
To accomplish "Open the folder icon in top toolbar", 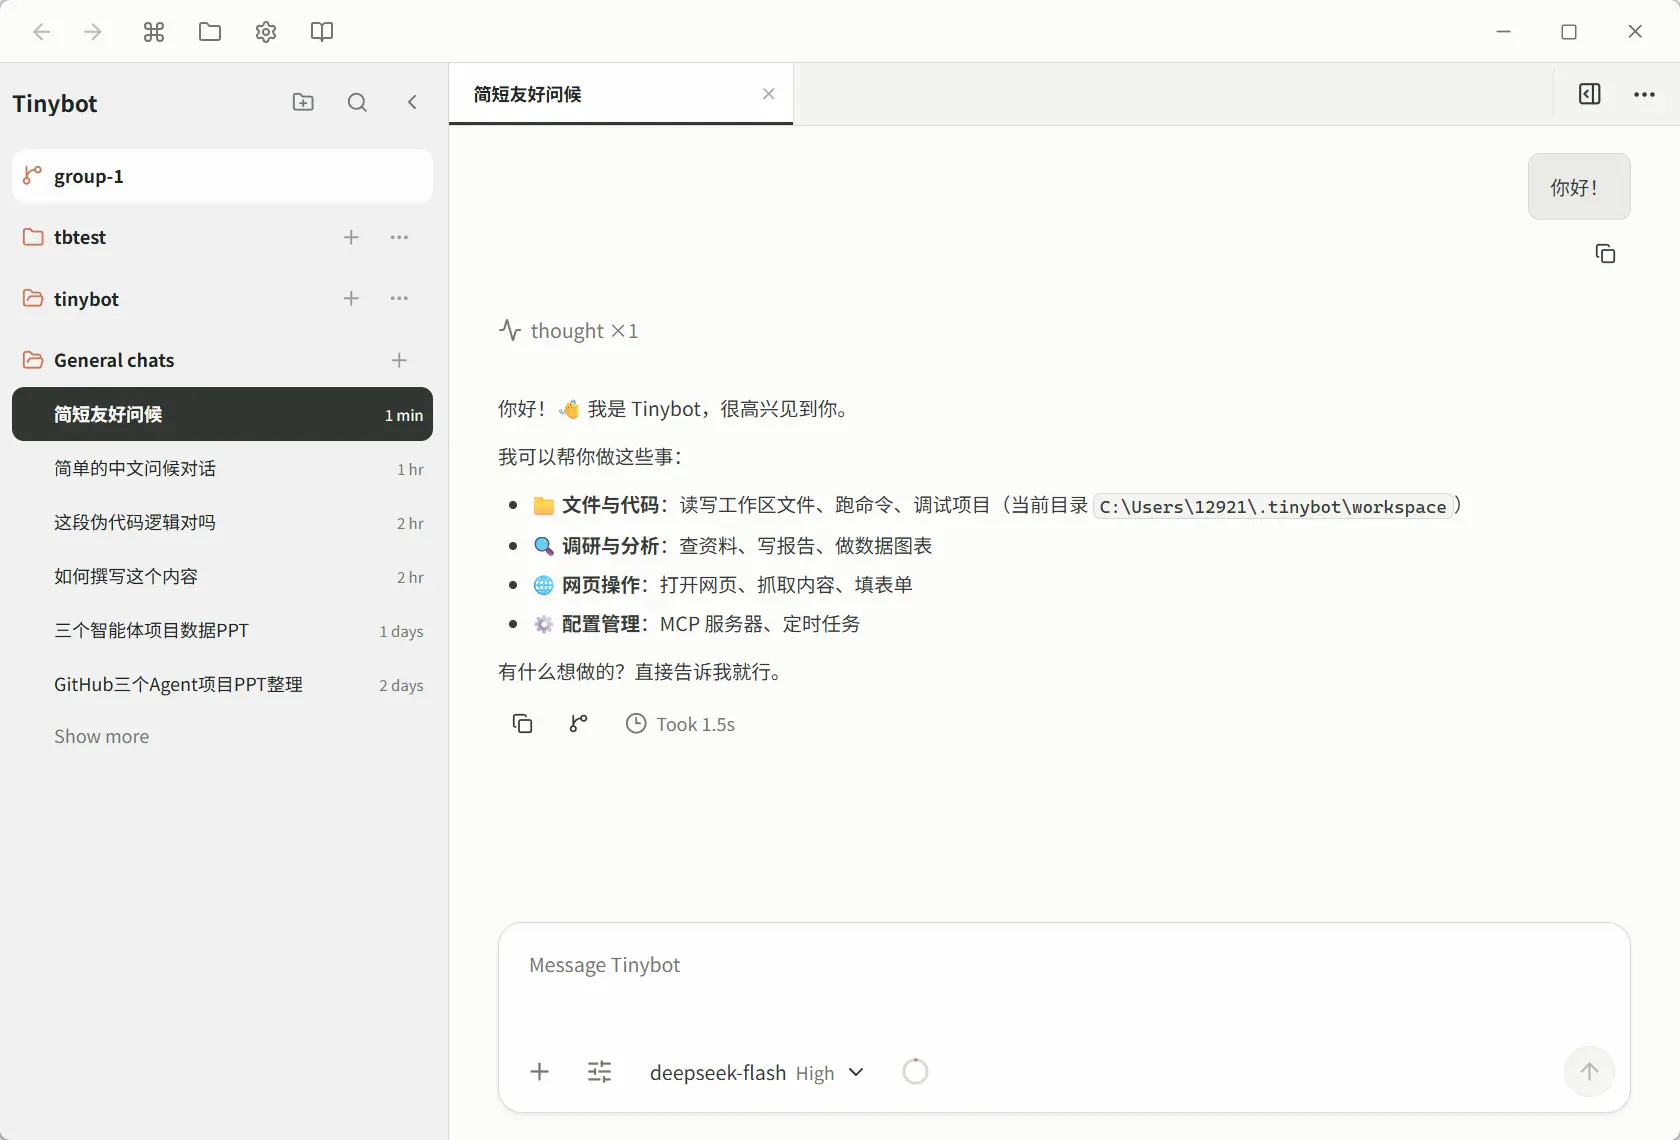I will click(x=210, y=32).
